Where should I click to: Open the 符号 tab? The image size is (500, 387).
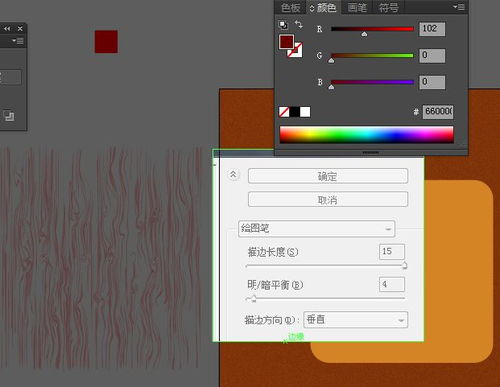(389, 7)
